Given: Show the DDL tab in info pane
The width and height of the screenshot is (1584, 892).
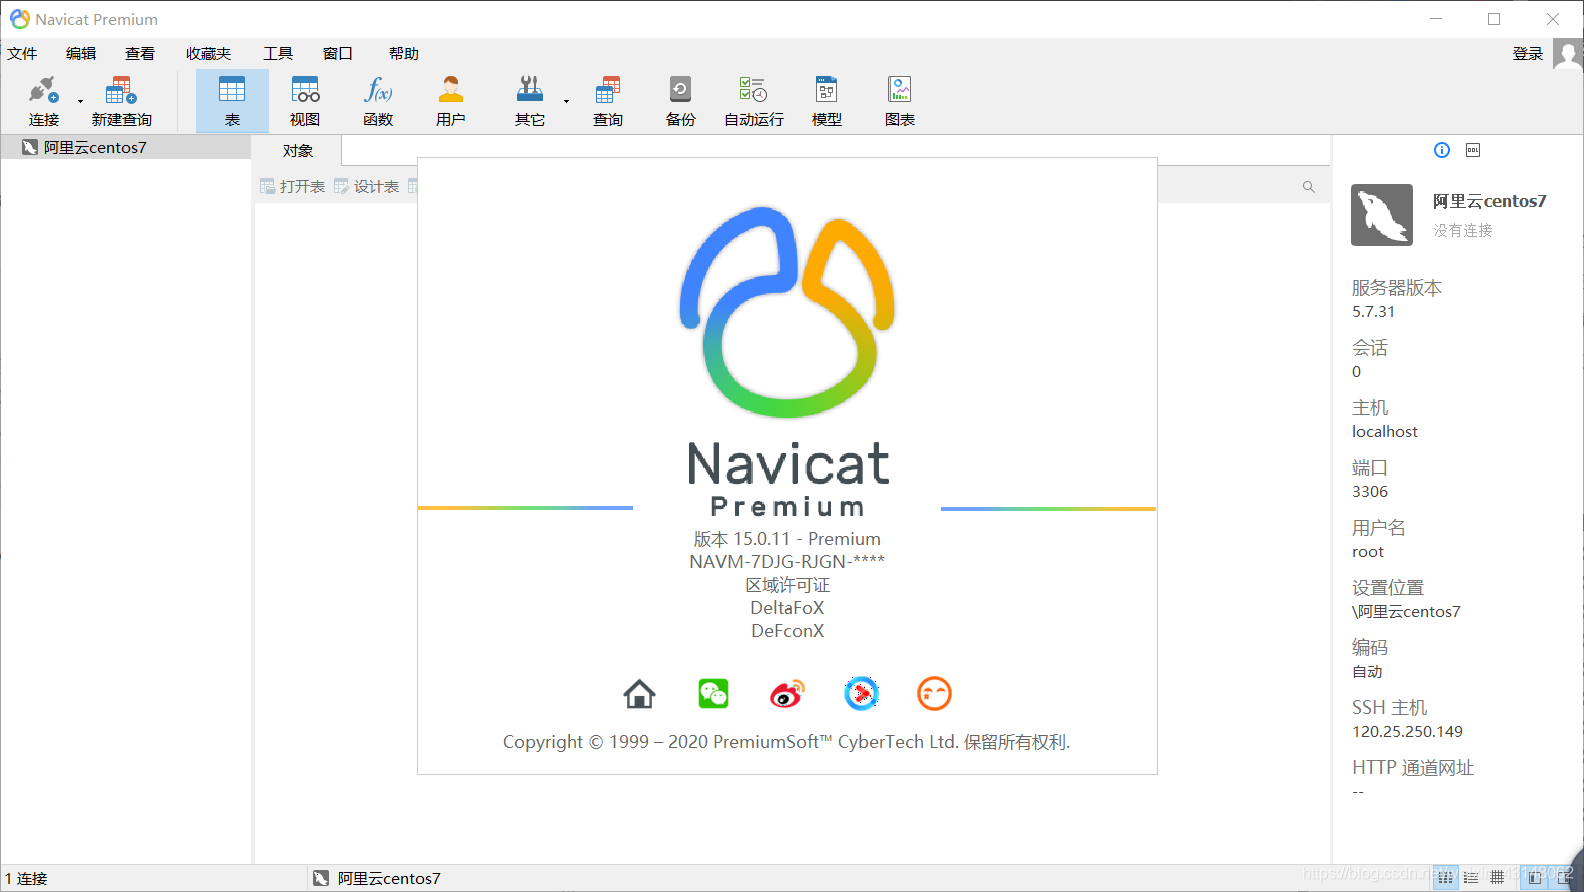Looking at the screenshot, I should [1473, 150].
